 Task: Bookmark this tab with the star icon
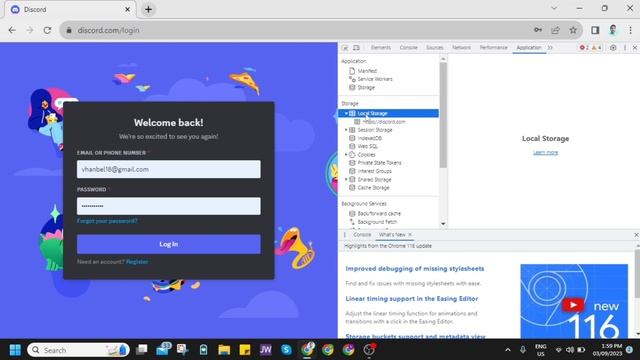(573, 30)
